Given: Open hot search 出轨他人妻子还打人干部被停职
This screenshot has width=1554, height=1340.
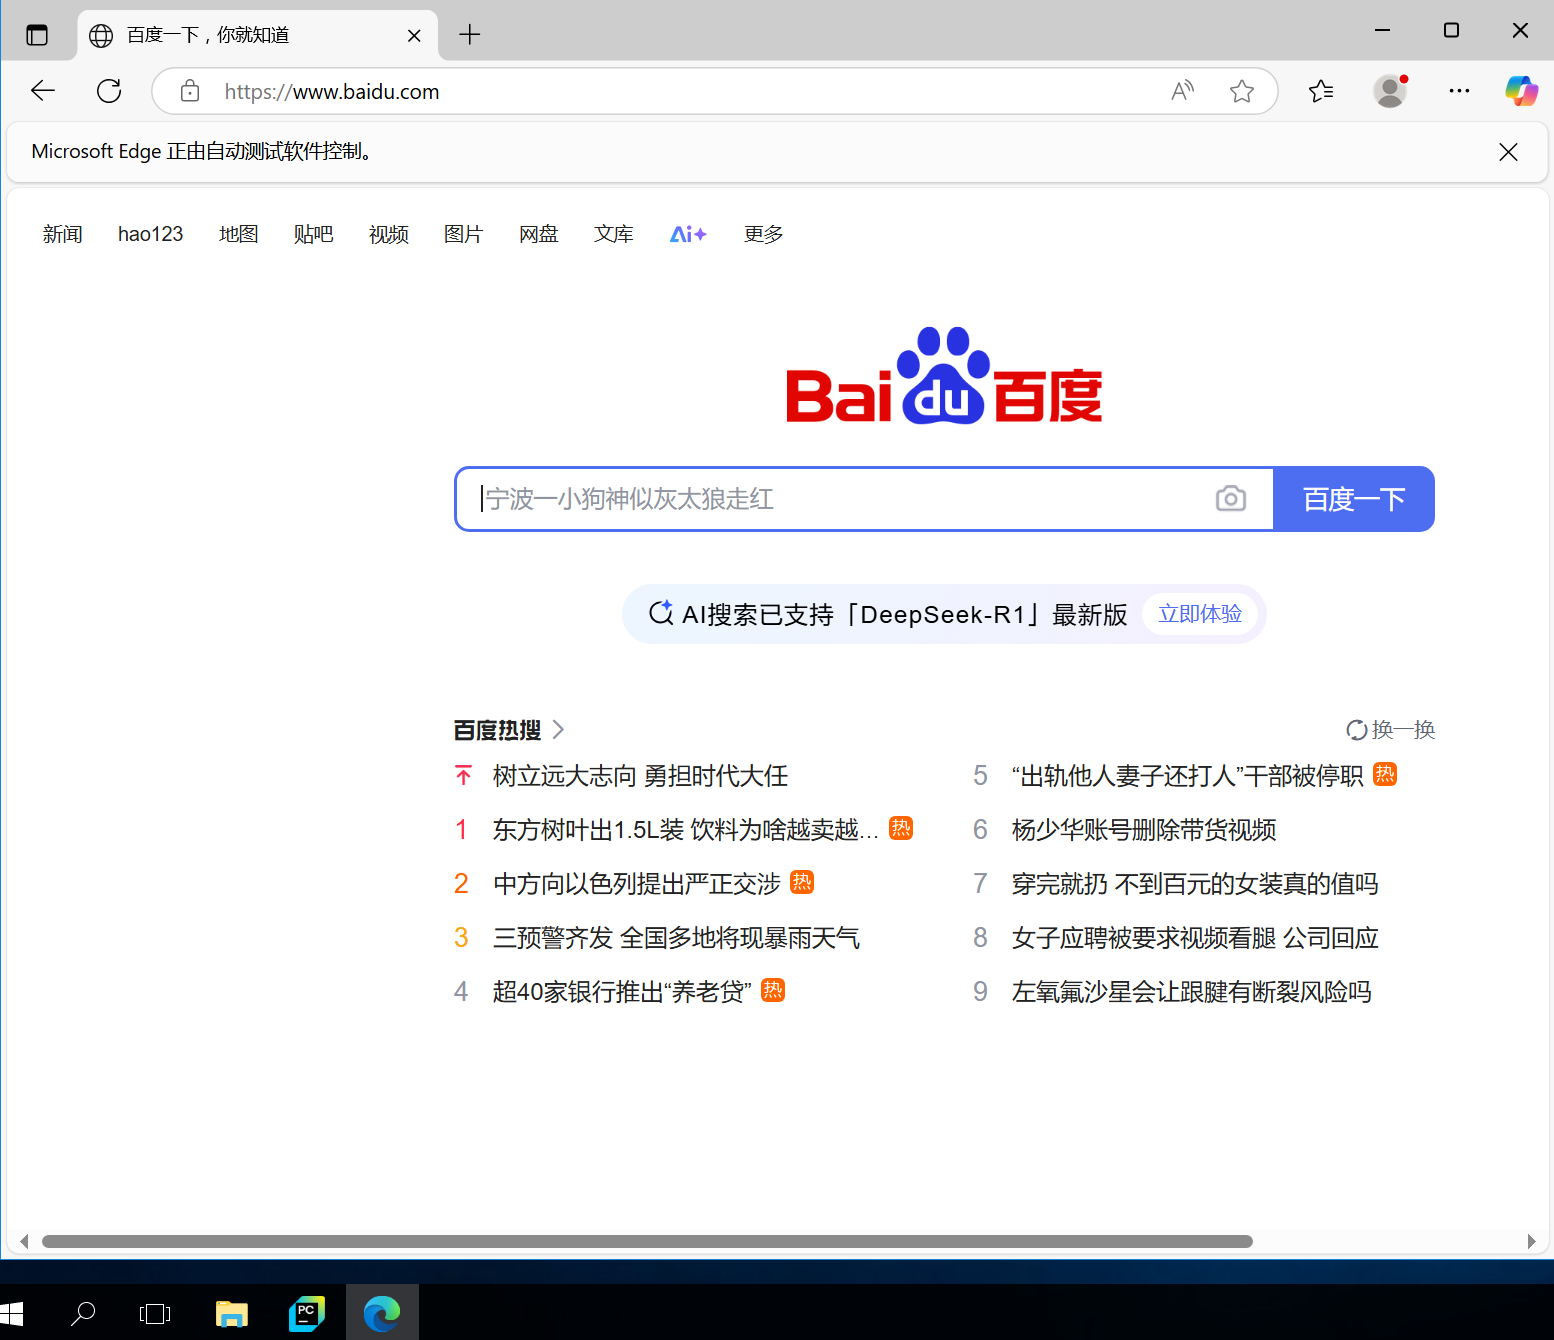Looking at the screenshot, I should click(x=1187, y=776).
